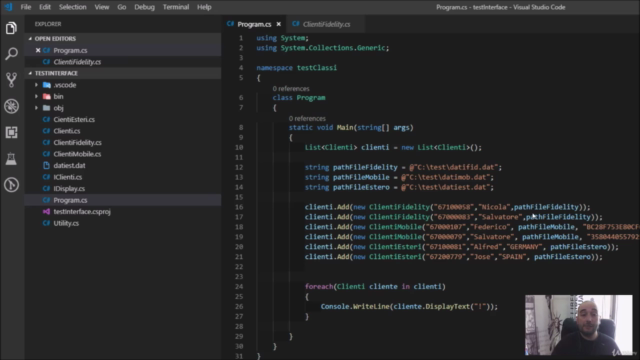Open the Selection menu
640x360 pixels.
coord(73,7)
